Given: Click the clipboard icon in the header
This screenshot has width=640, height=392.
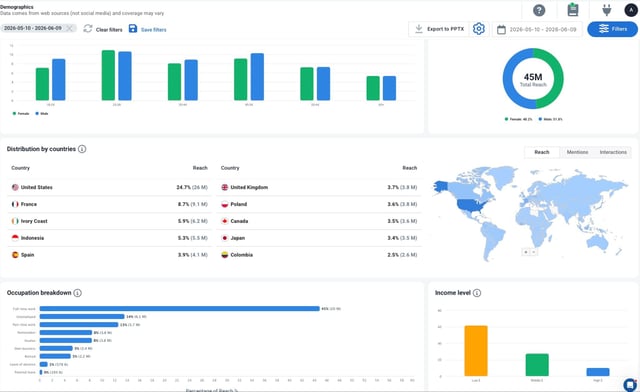Looking at the screenshot, I should point(573,9).
